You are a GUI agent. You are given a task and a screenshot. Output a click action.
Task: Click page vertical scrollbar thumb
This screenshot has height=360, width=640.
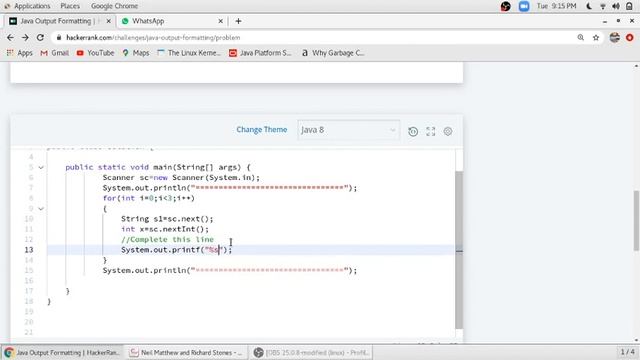point(636,220)
